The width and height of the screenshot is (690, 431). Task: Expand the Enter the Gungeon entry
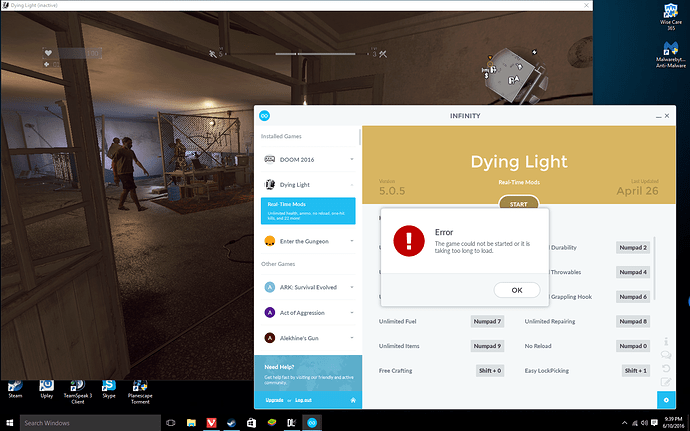click(x=351, y=241)
